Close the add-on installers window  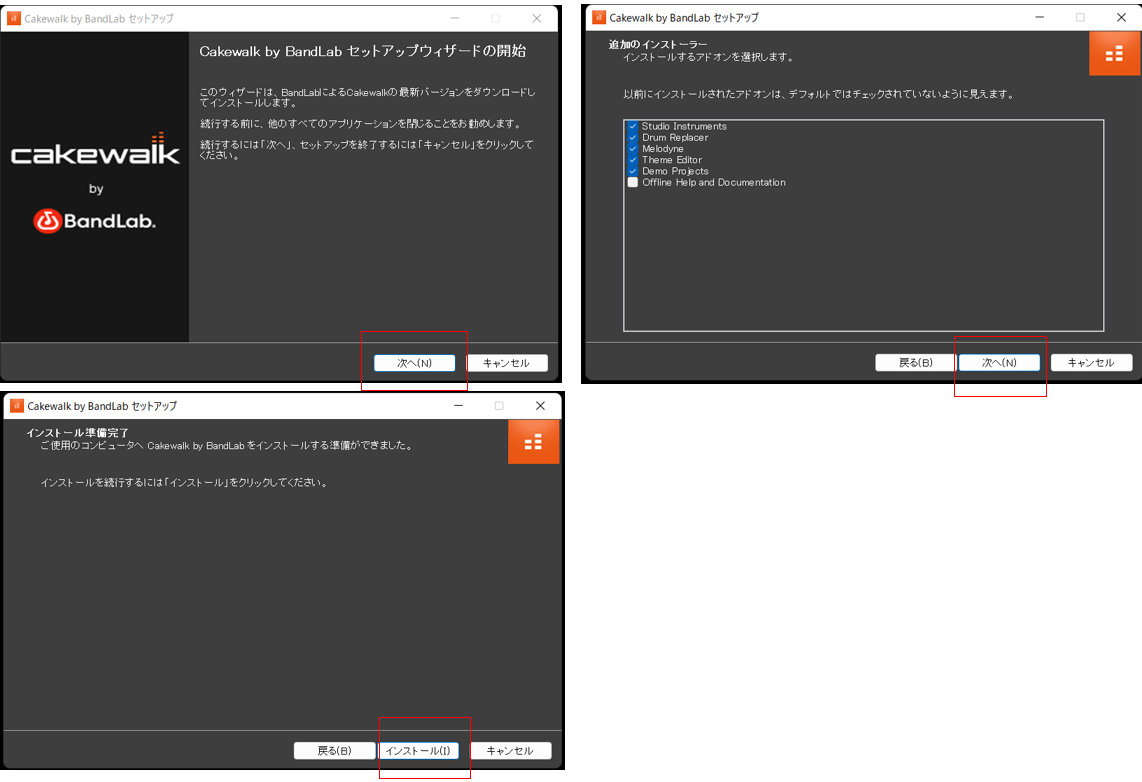point(1122,17)
